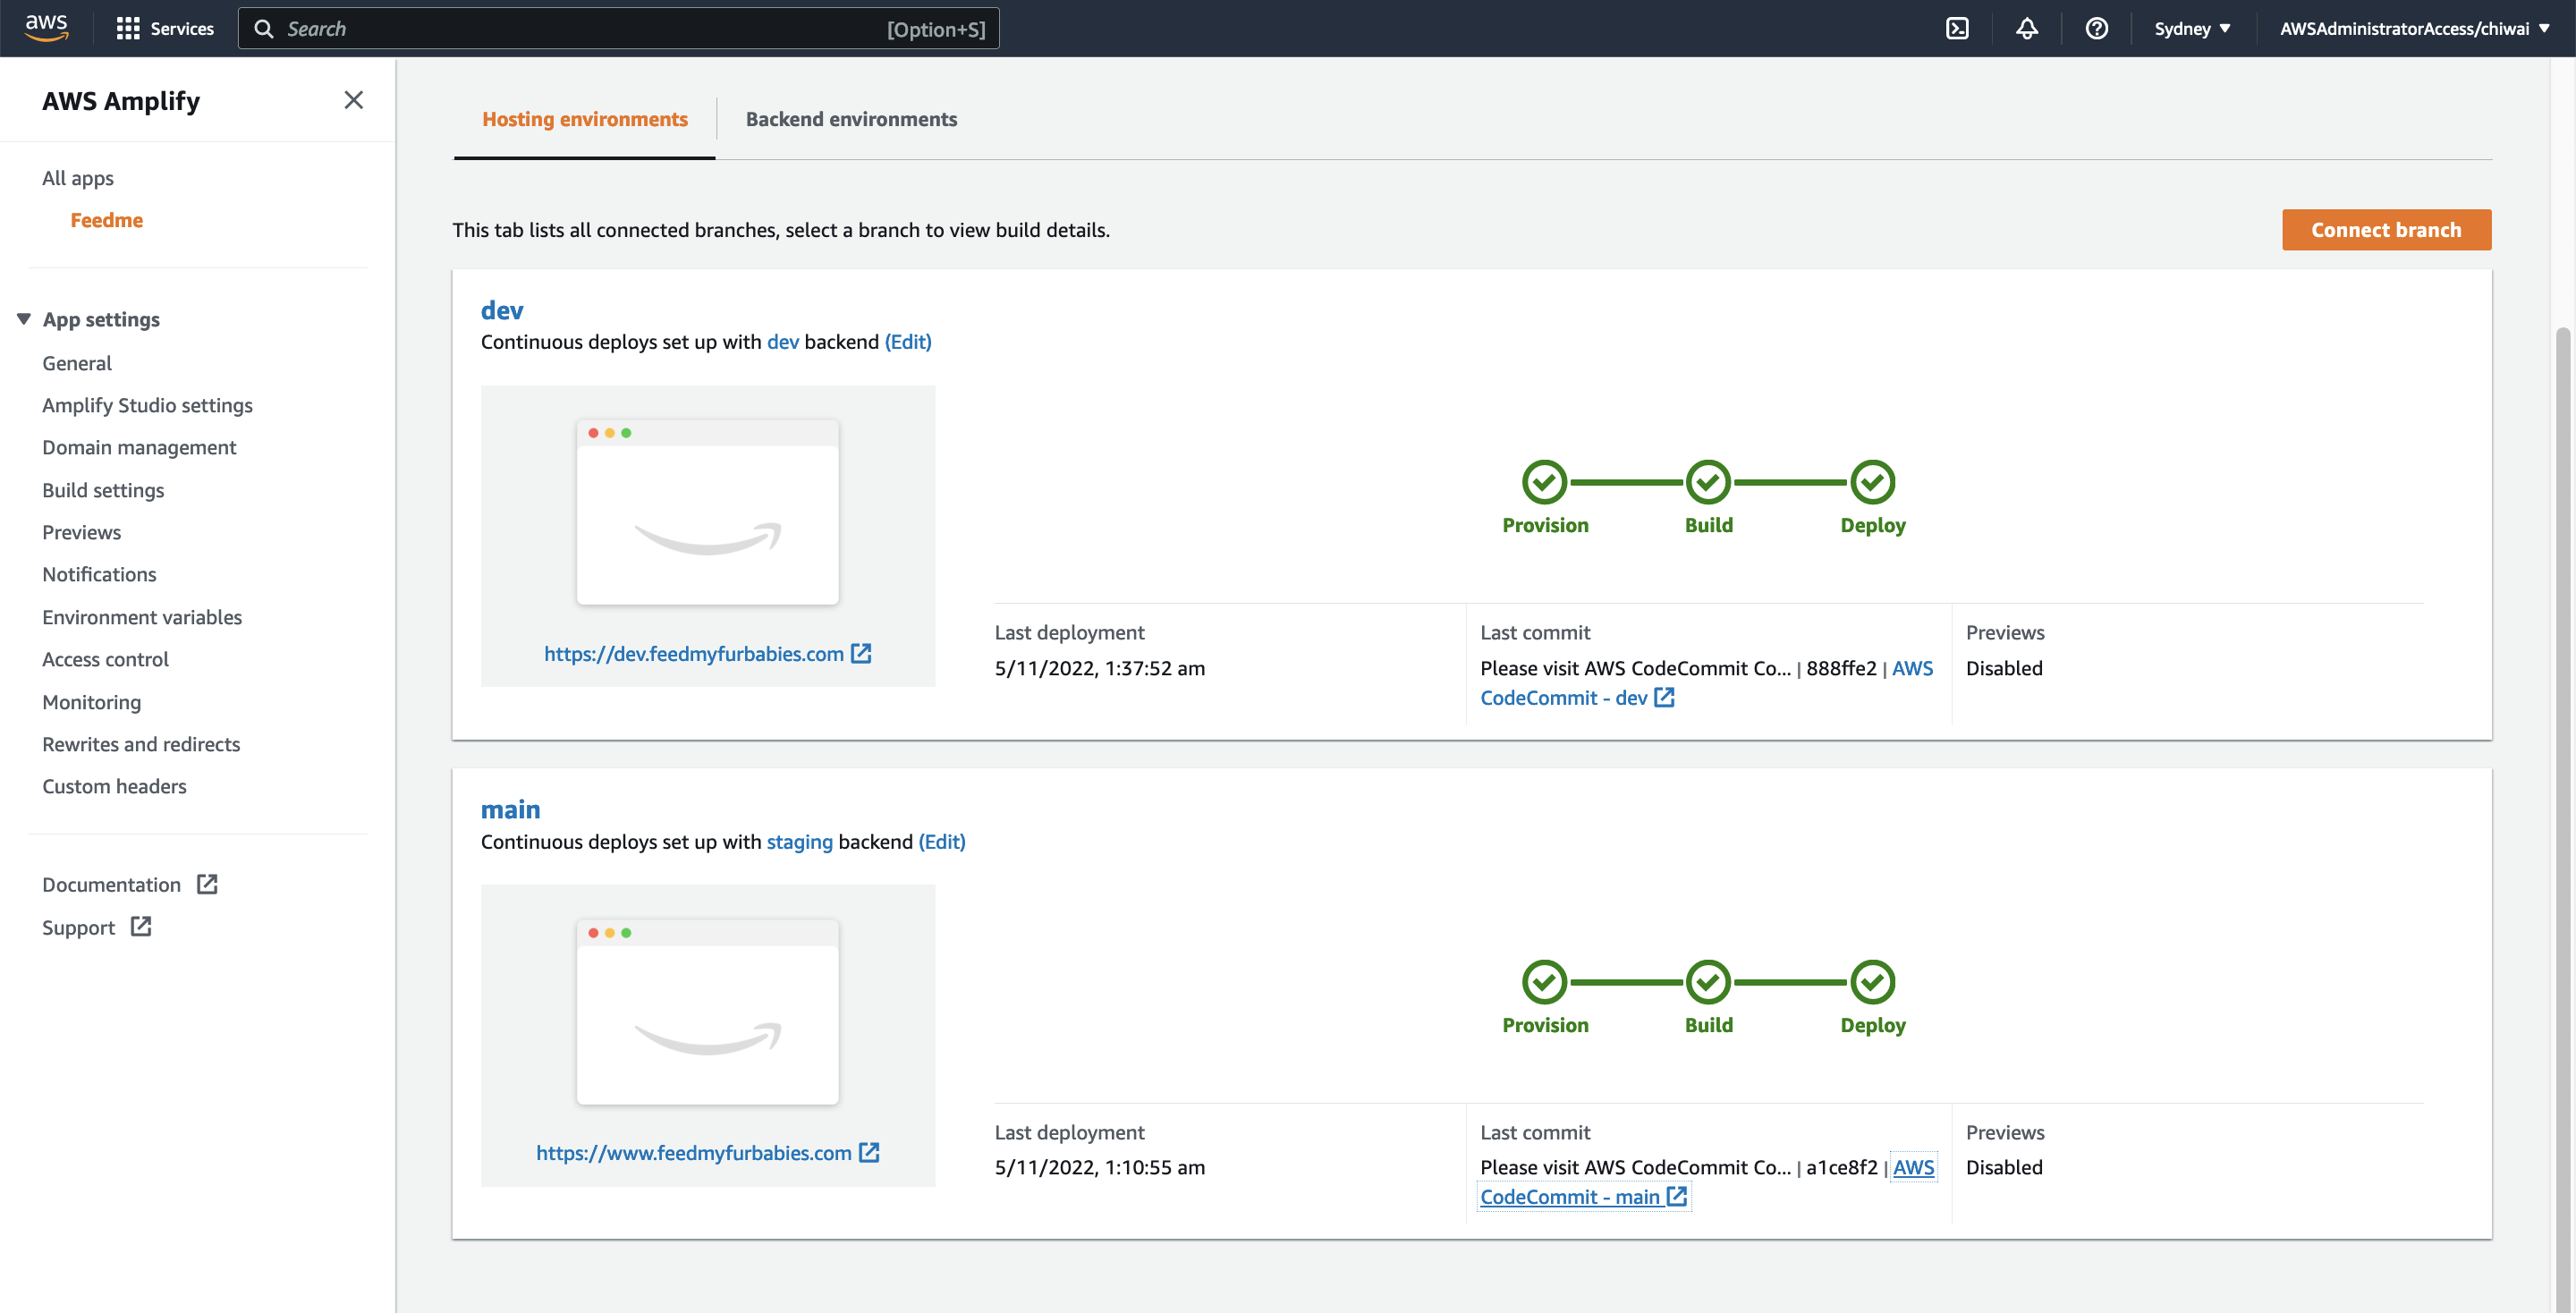Screen dimensions: 2576x1313
Task: Open Access control
Action: (x=105, y=659)
